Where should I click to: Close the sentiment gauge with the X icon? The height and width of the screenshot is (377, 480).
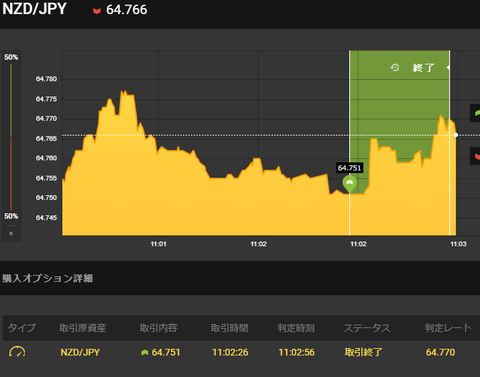(11, 233)
